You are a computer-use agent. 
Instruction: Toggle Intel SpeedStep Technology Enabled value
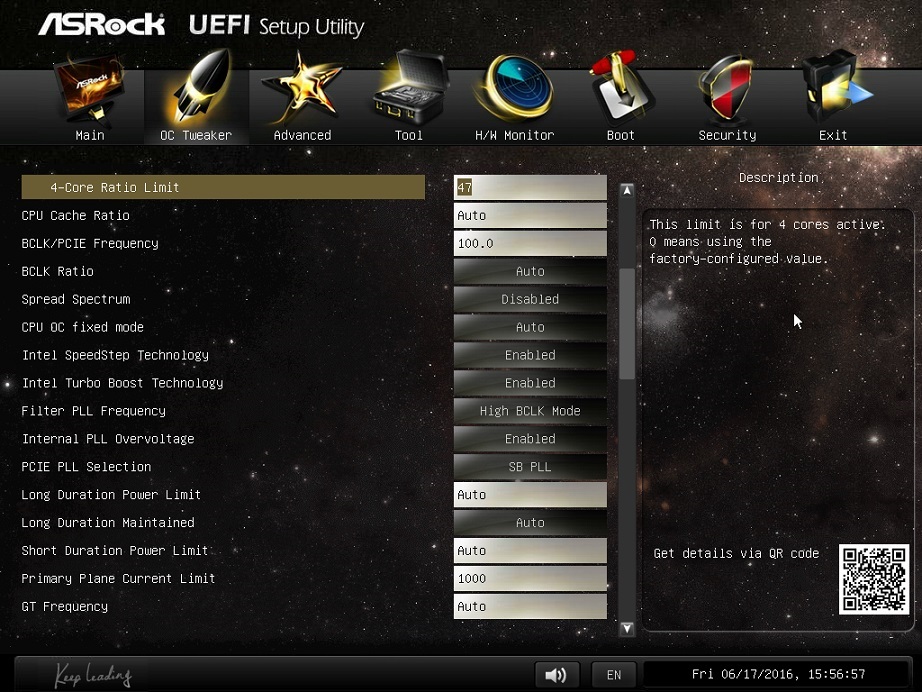(530, 355)
